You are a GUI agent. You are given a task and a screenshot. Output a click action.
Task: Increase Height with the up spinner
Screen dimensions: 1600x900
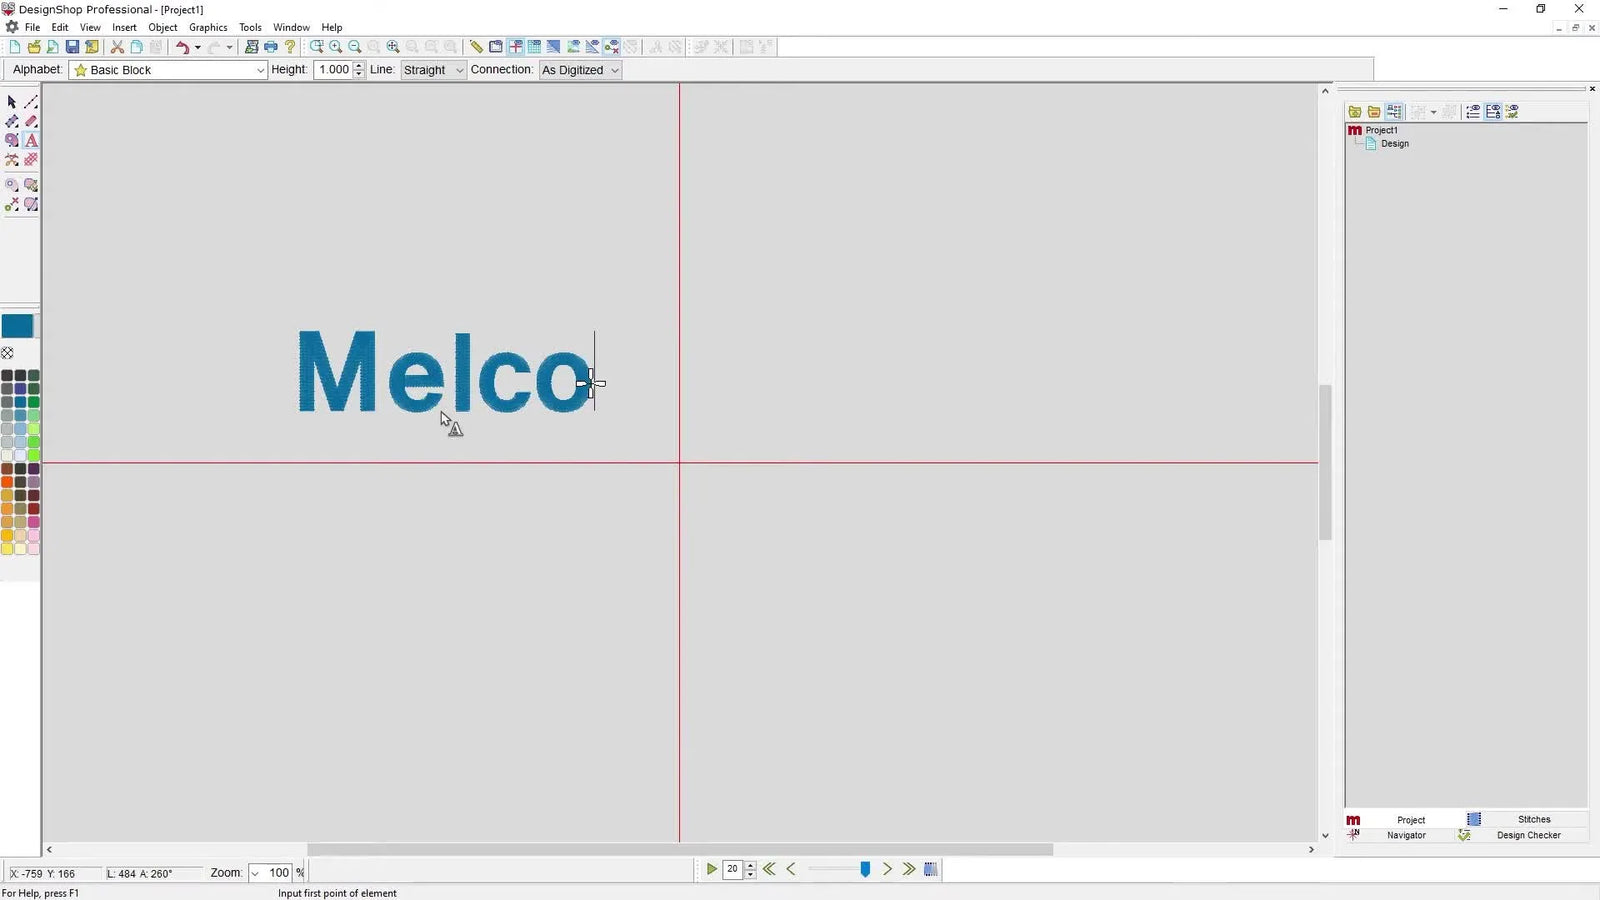click(359, 66)
